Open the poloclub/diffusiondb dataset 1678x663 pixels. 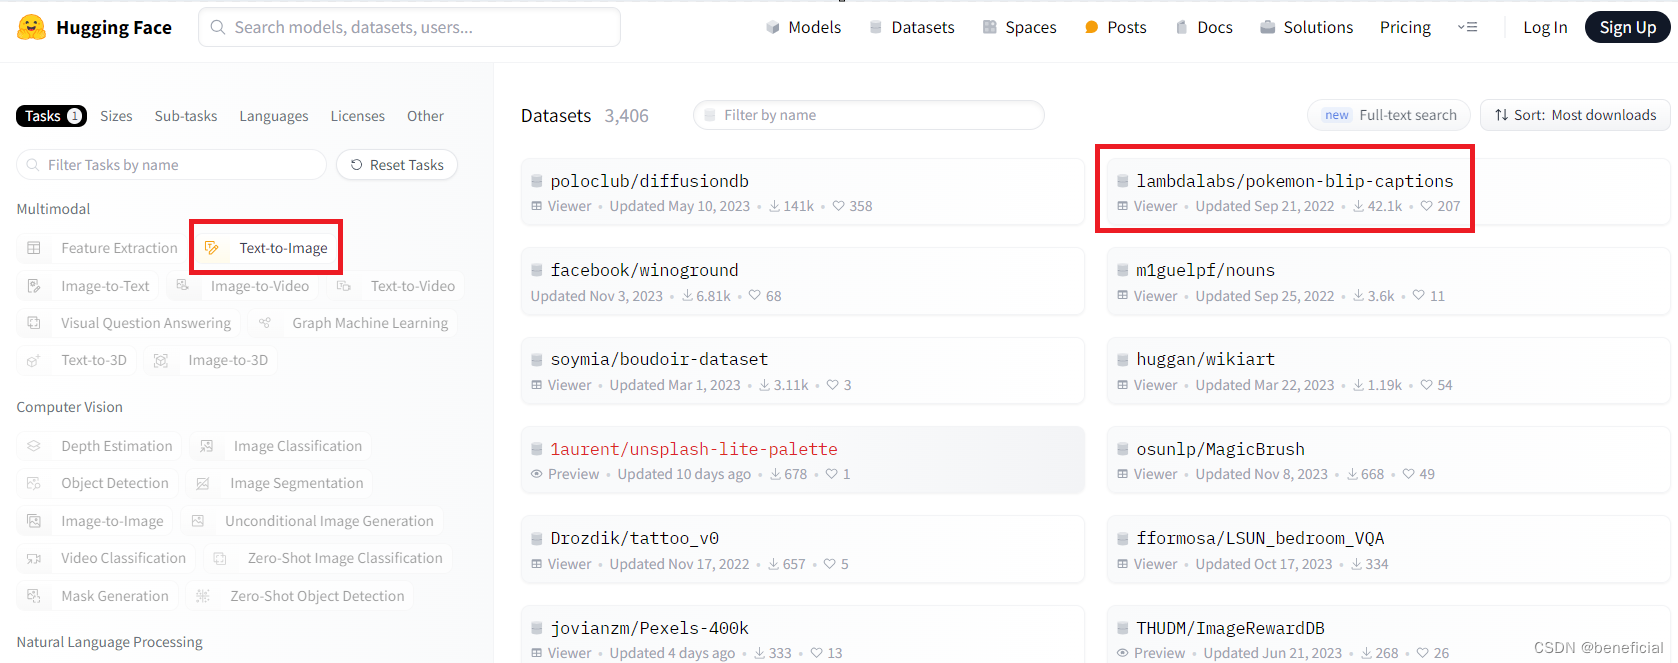click(x=802, y=192)
